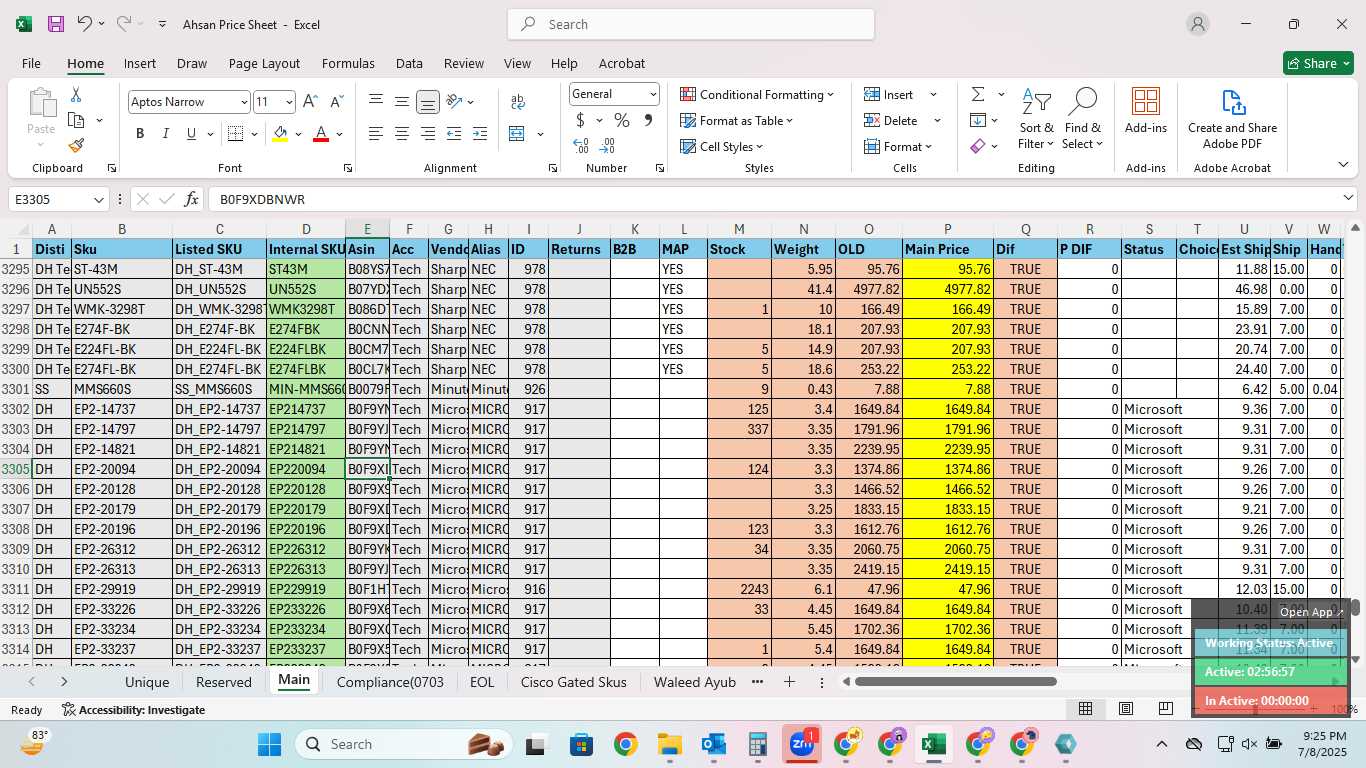Image resolution: width=1366 pixels, height=768 pixels.
Task: Click the Comma Style icon
Action: [648, 120]
